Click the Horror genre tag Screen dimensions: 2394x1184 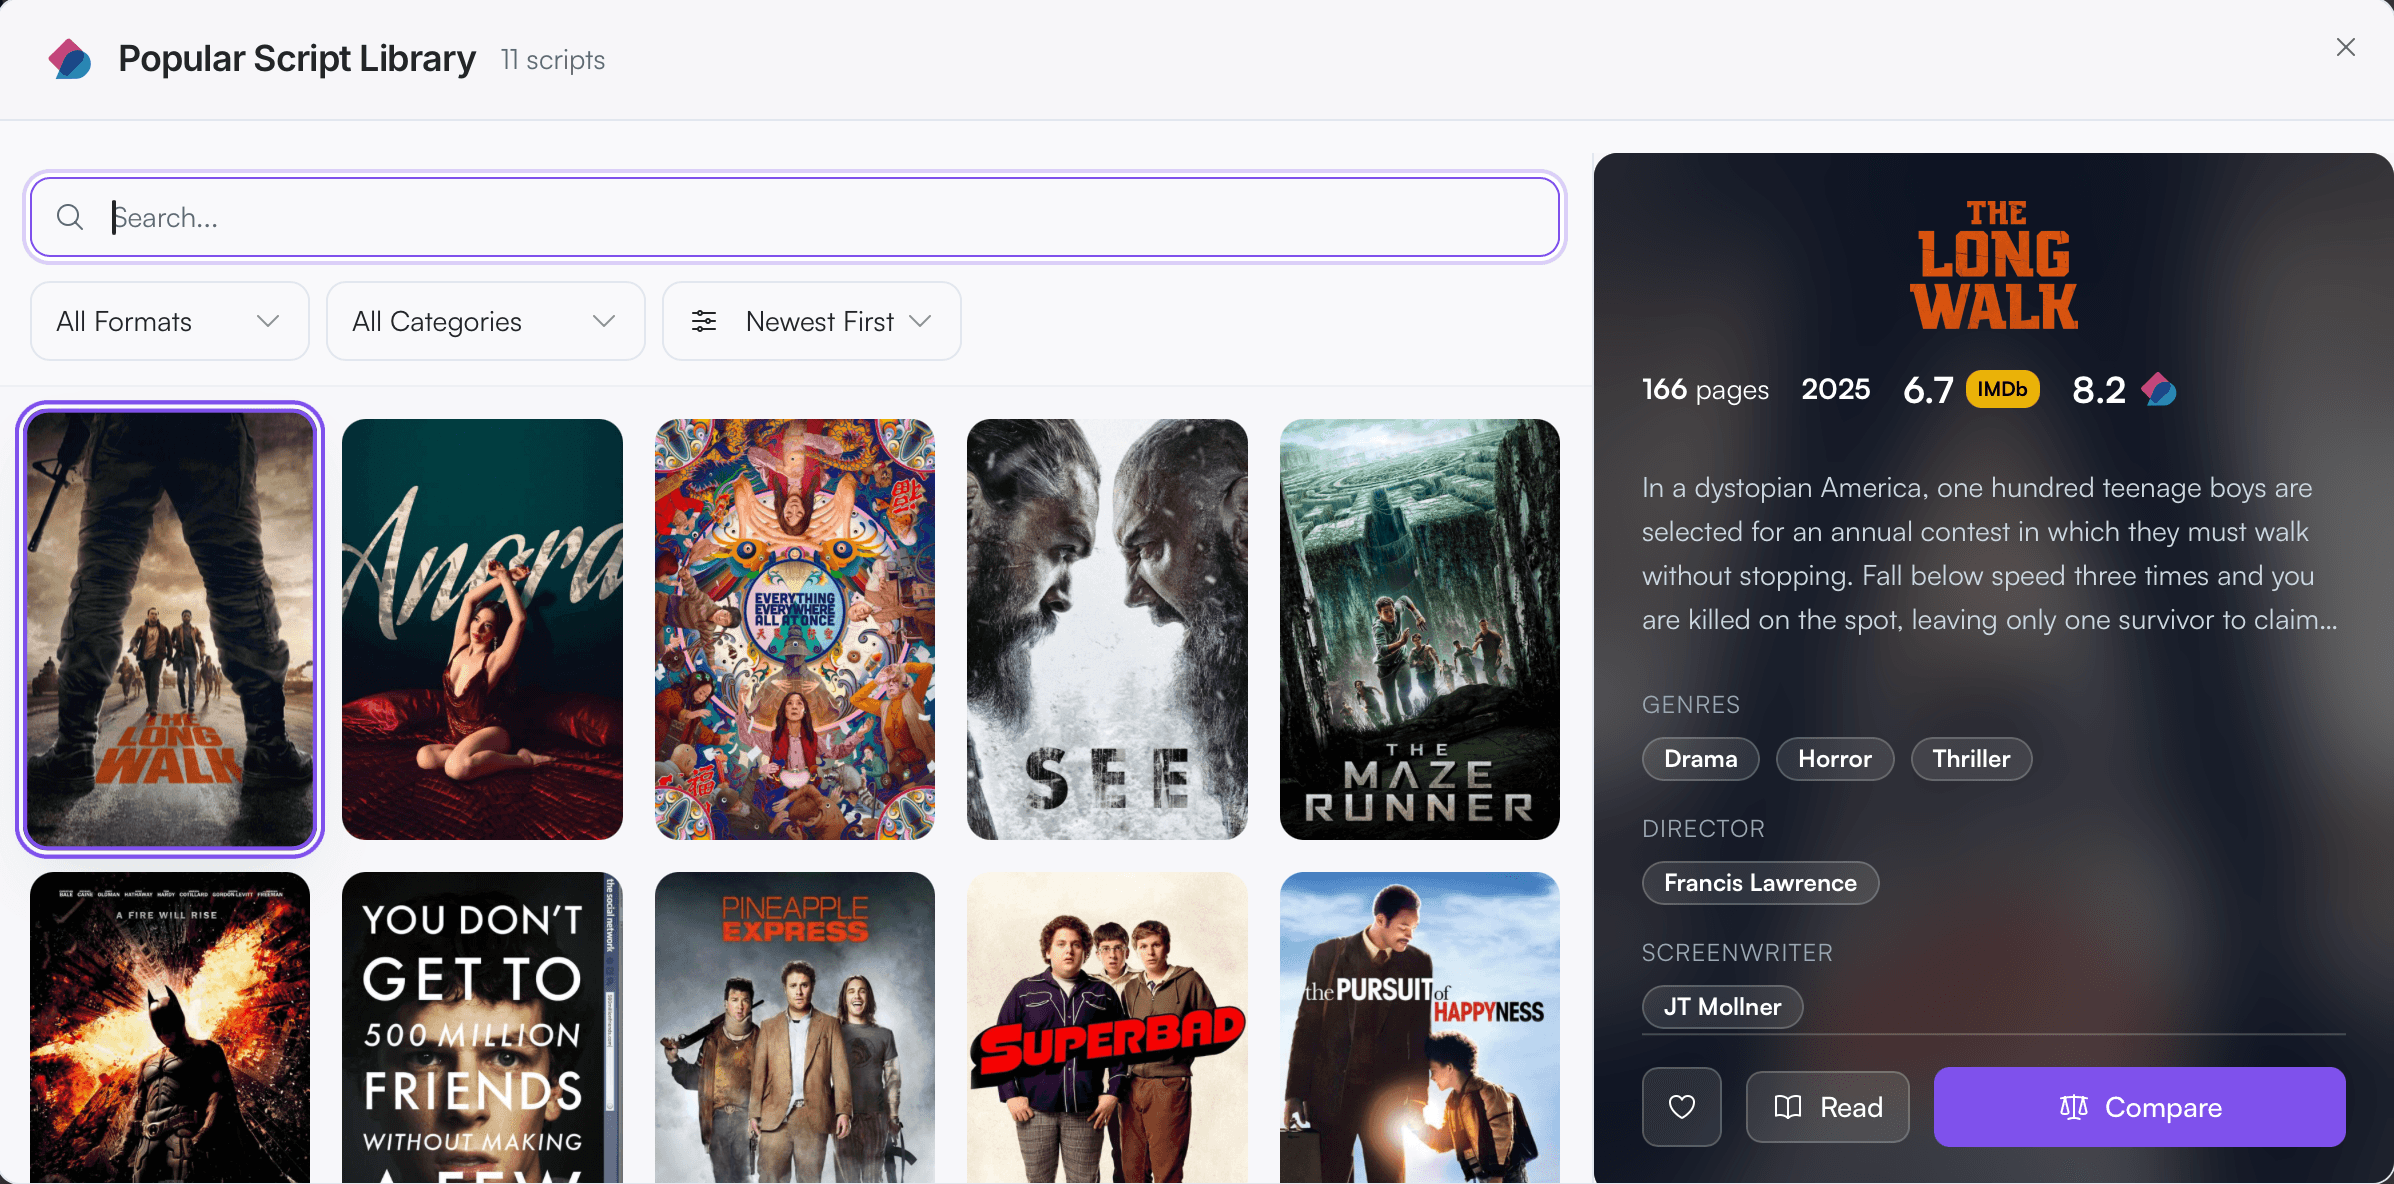point(1835,759)
